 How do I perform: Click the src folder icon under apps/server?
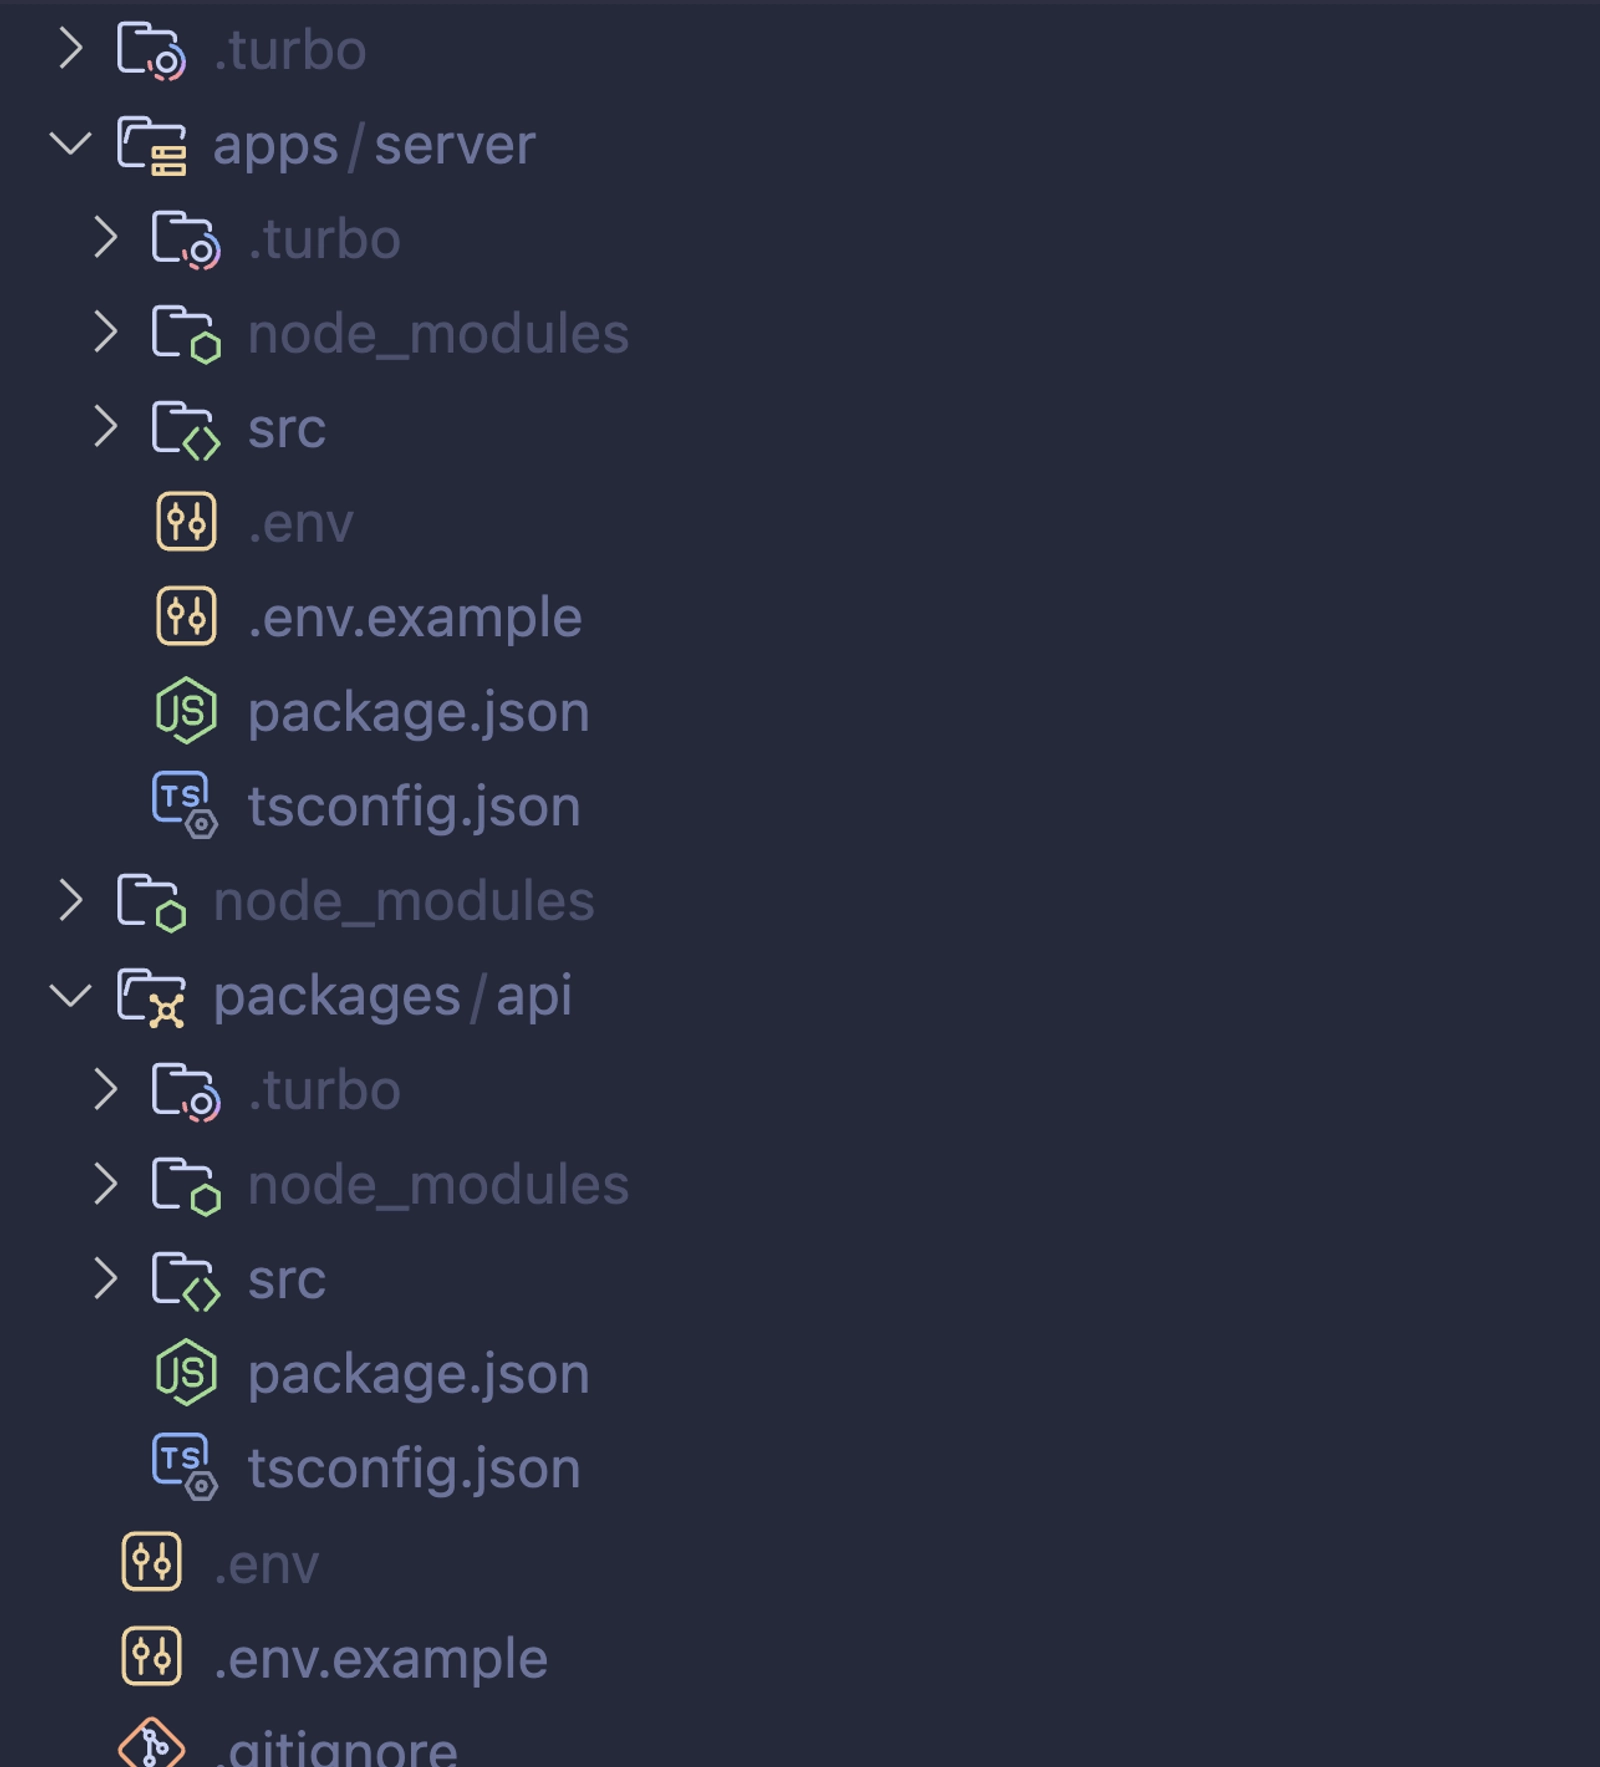(x=186, y=429)
